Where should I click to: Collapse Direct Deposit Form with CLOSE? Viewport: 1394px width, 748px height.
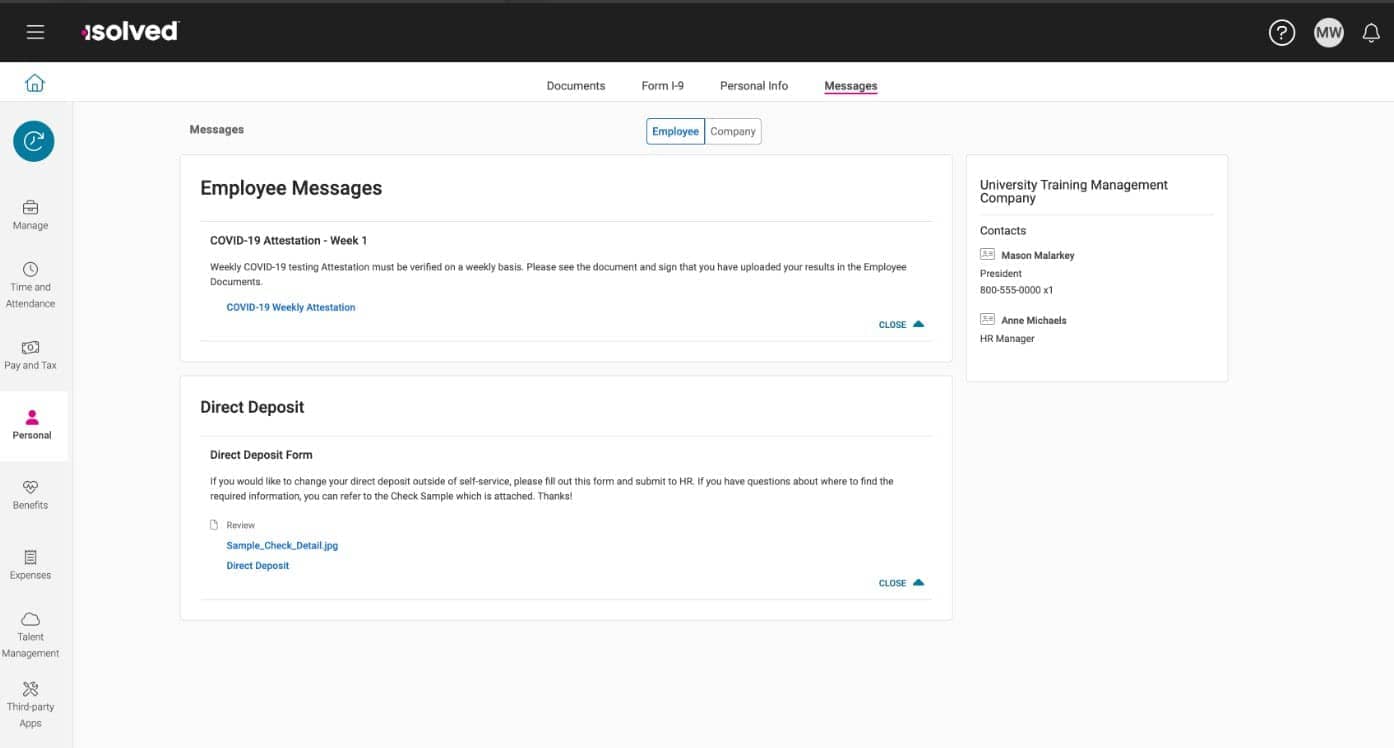[x=901, y=583]
